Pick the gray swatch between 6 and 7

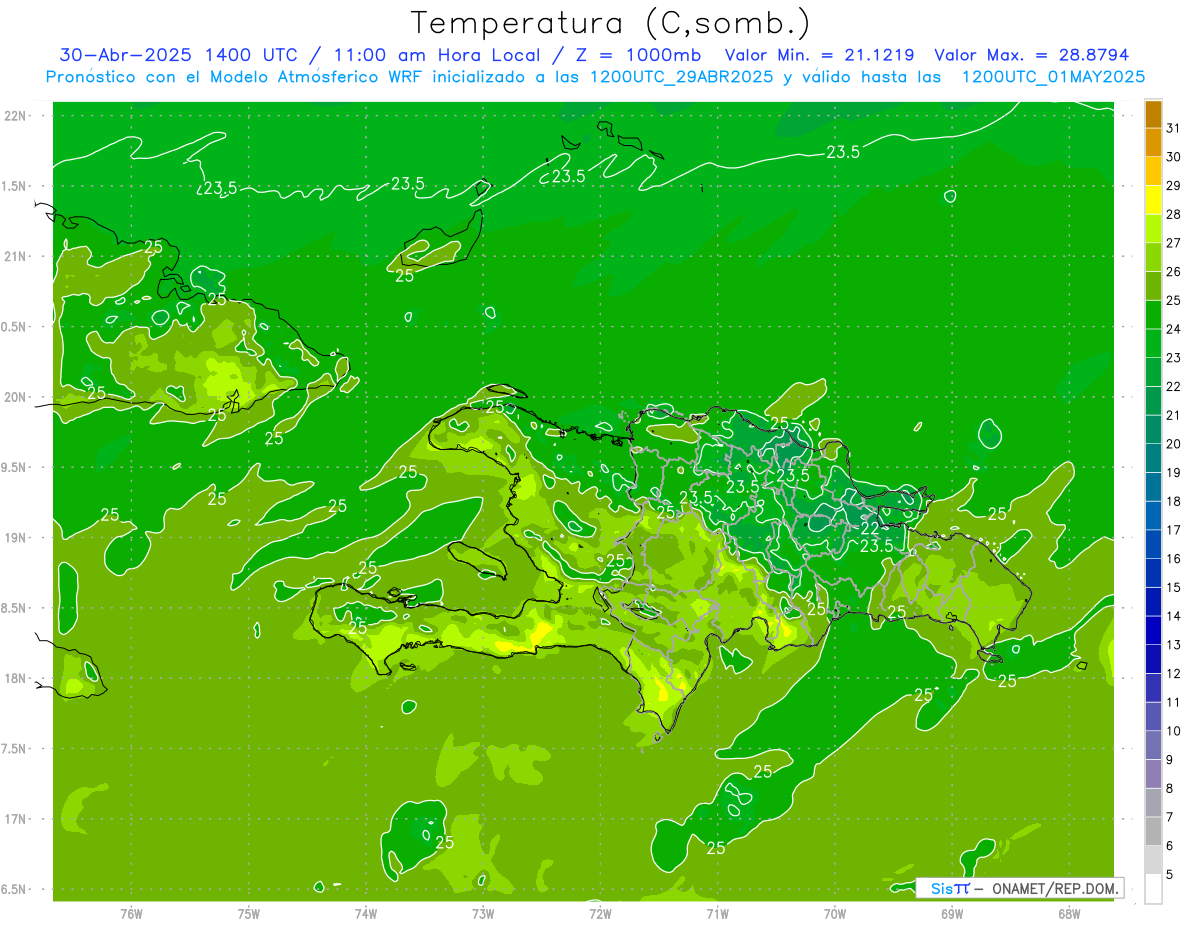(x=1153, y=831)
